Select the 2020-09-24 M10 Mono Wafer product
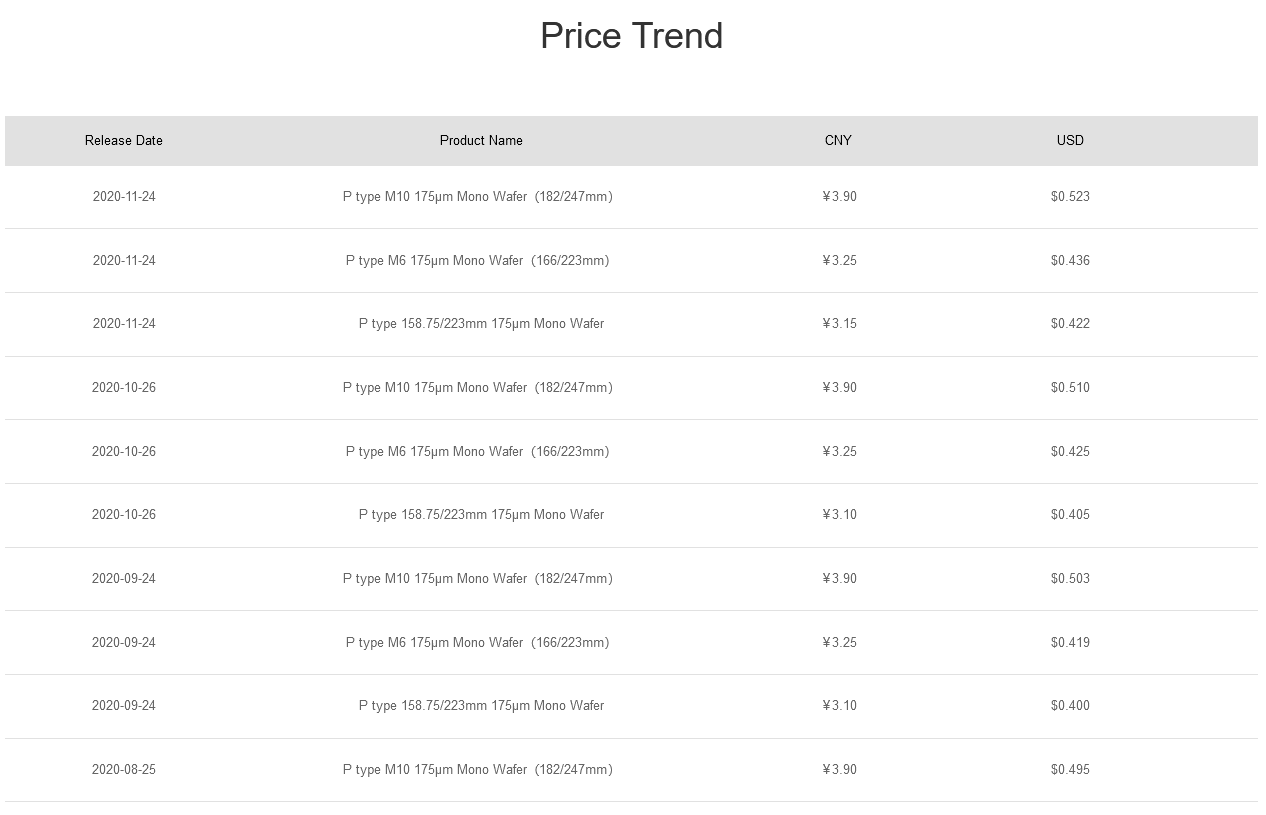The height and width of the screenshot is (815, 1266). [x=477, y=579]
